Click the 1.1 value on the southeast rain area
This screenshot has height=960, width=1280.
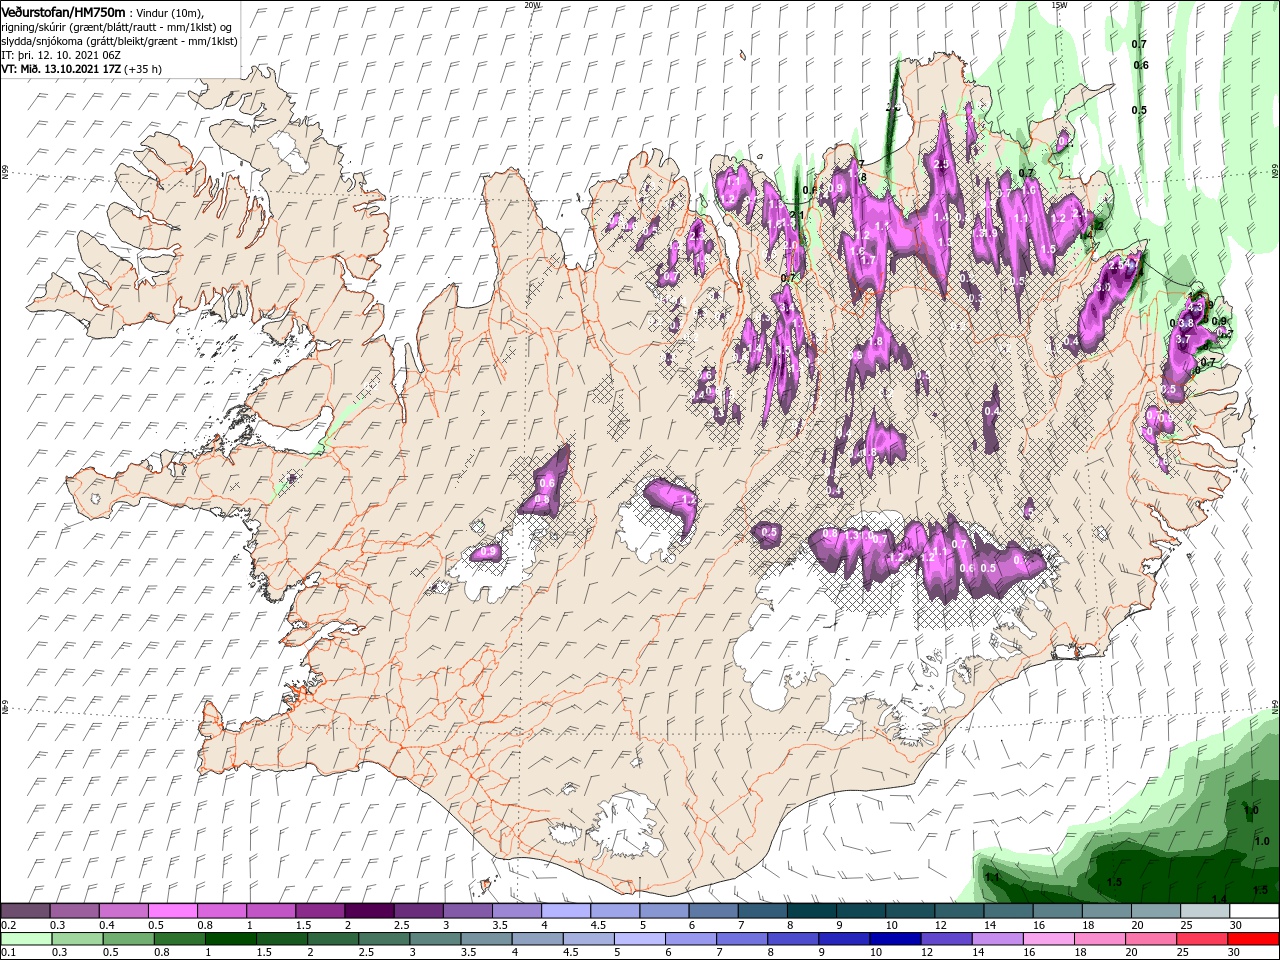[x=993, y=877]
